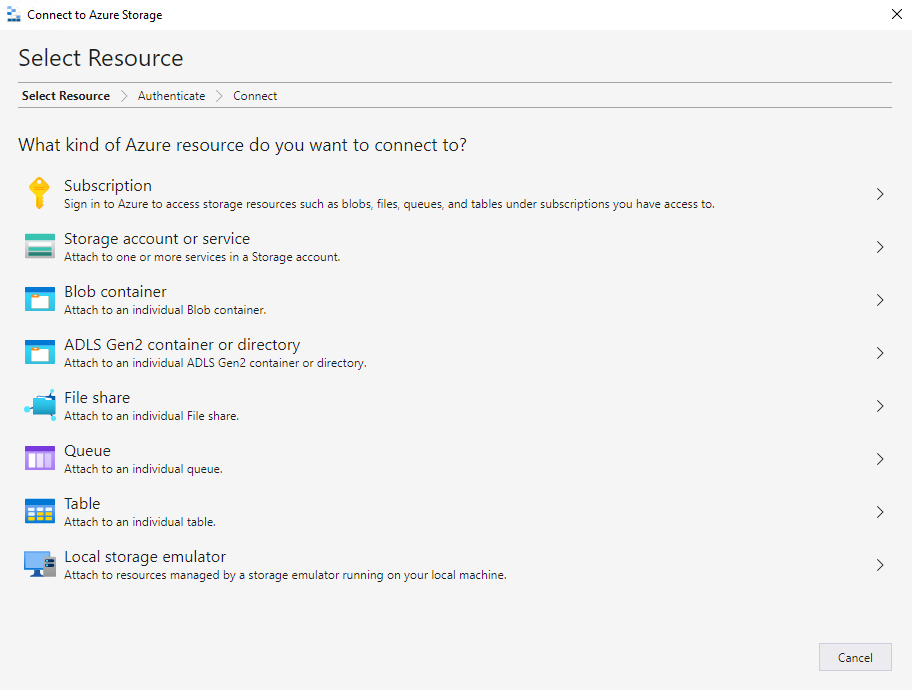Open the Authenticate step

(171, 95)
